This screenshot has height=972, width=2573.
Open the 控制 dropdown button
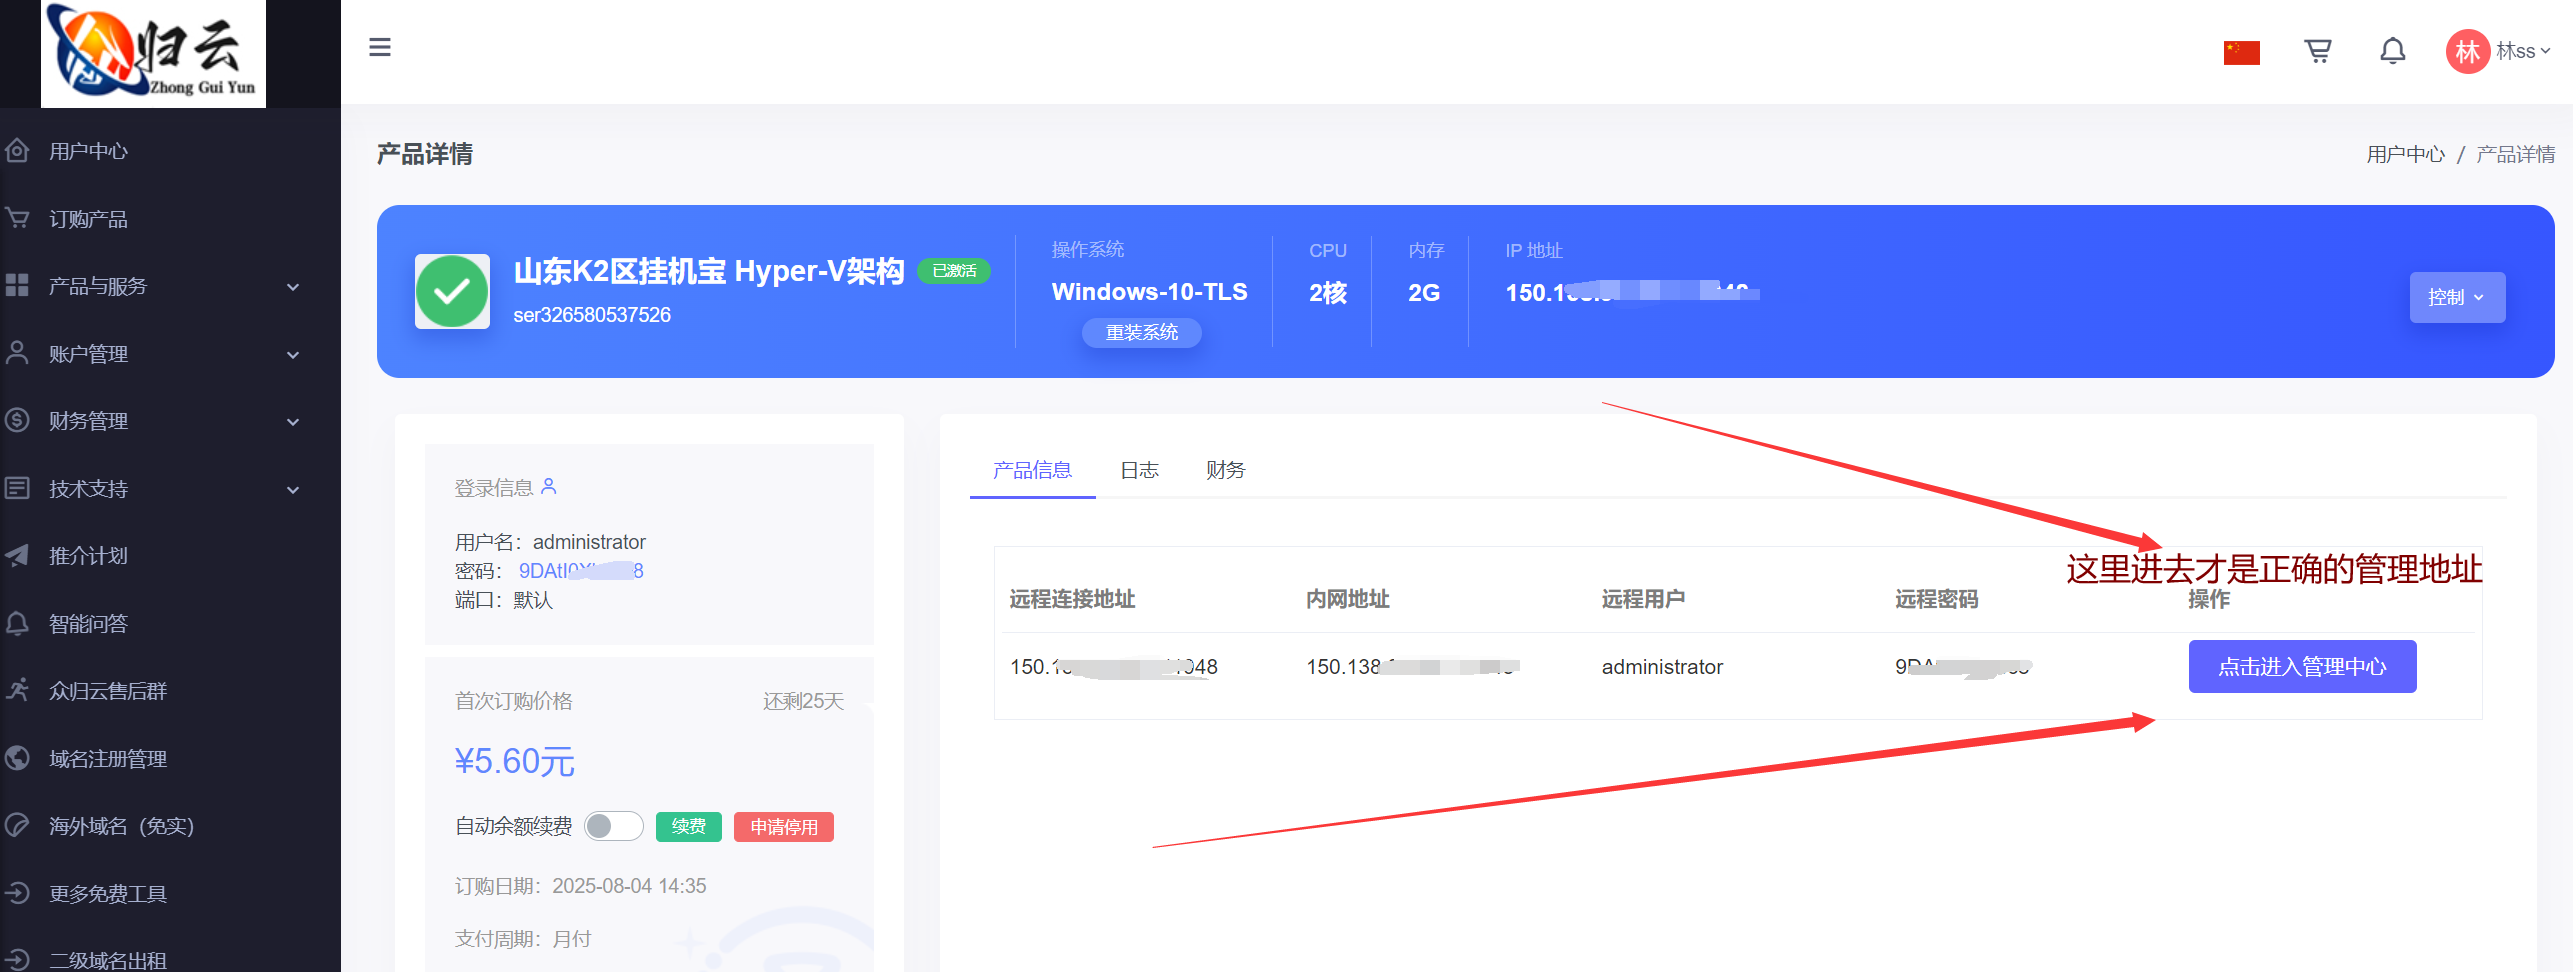pyautogui.click(x=2456, y=297)
